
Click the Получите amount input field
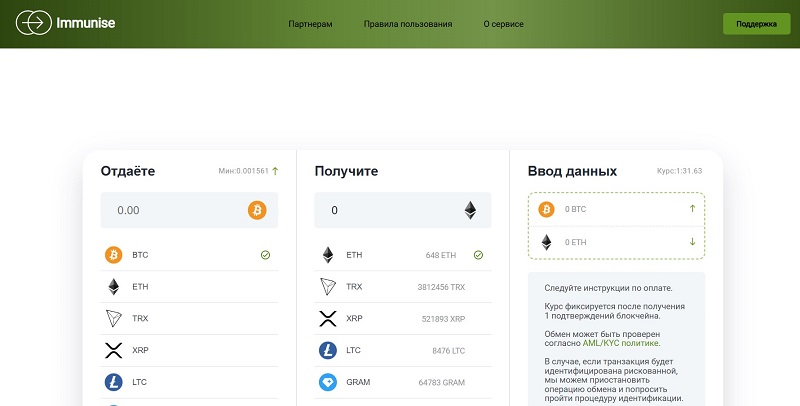pyautogui.click(x=403, y=210)
